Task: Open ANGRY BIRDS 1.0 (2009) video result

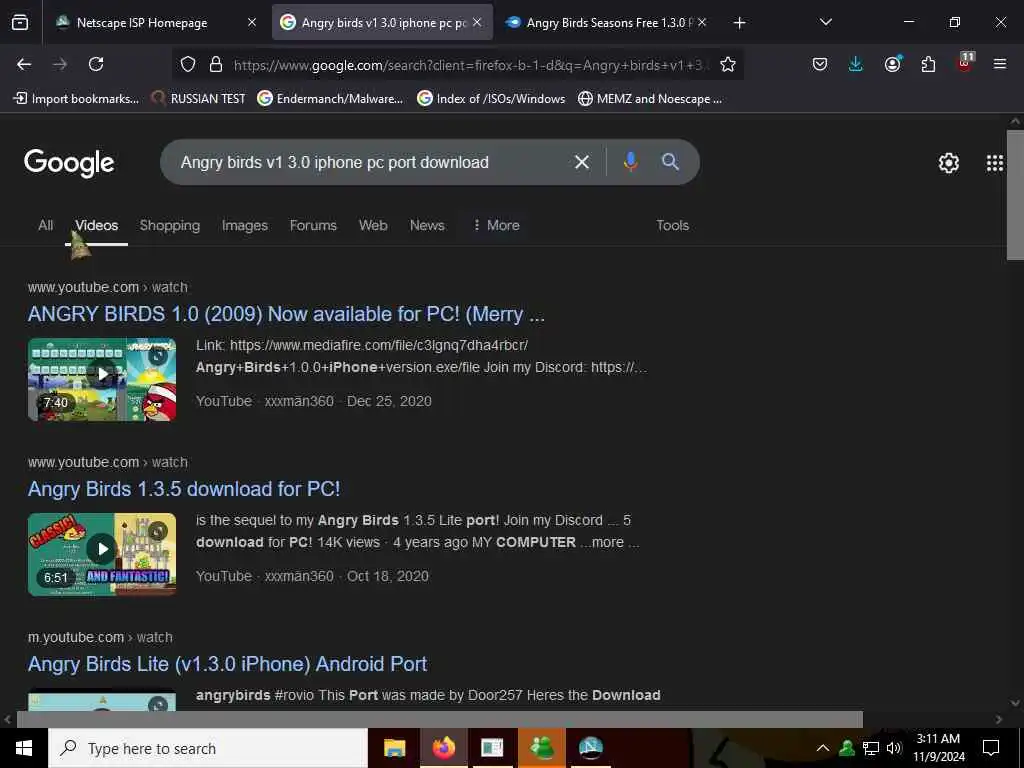Action: (x=286, y=314)
